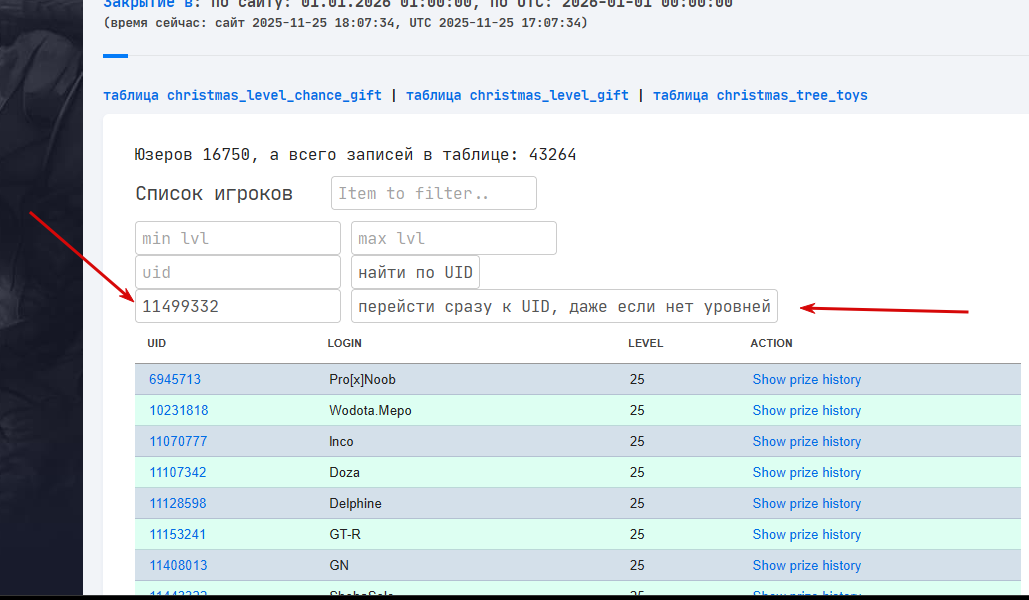Open user UID 11070777
Screen dimensions: 1029x600
[x=178, y=441]
